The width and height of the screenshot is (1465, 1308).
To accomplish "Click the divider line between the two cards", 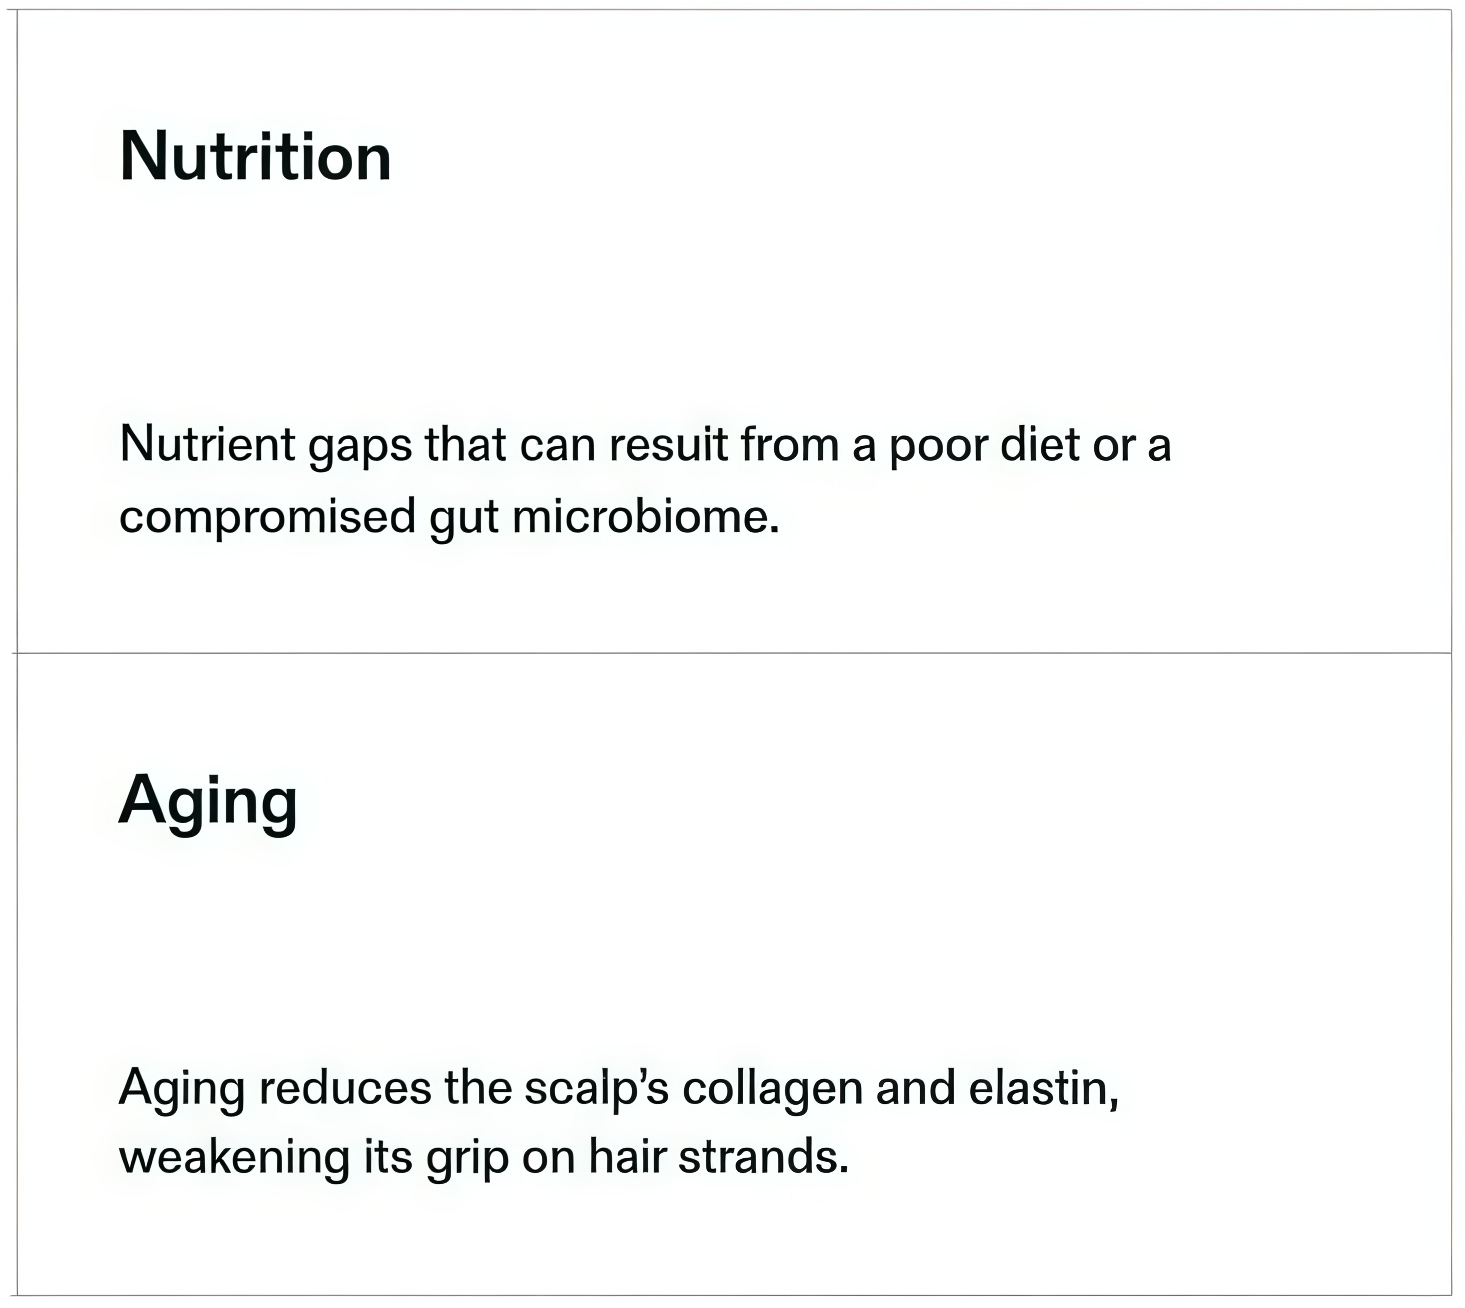I will pyautogui.click(x=734, y=653).
